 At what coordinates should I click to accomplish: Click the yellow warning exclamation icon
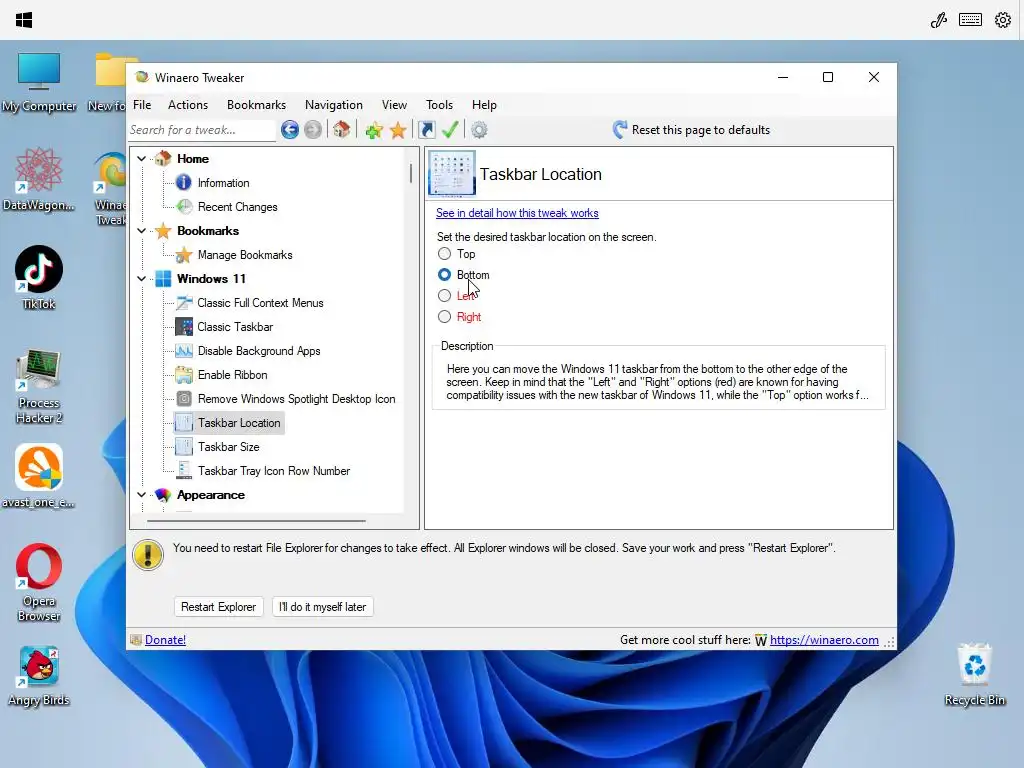(148, 555)
